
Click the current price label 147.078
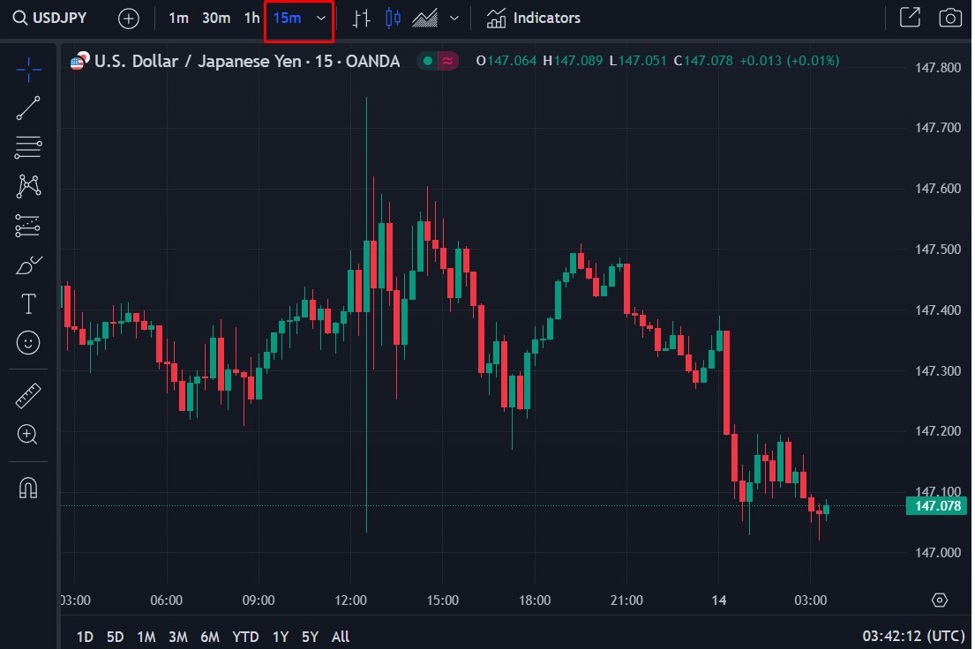coord(938,506)
